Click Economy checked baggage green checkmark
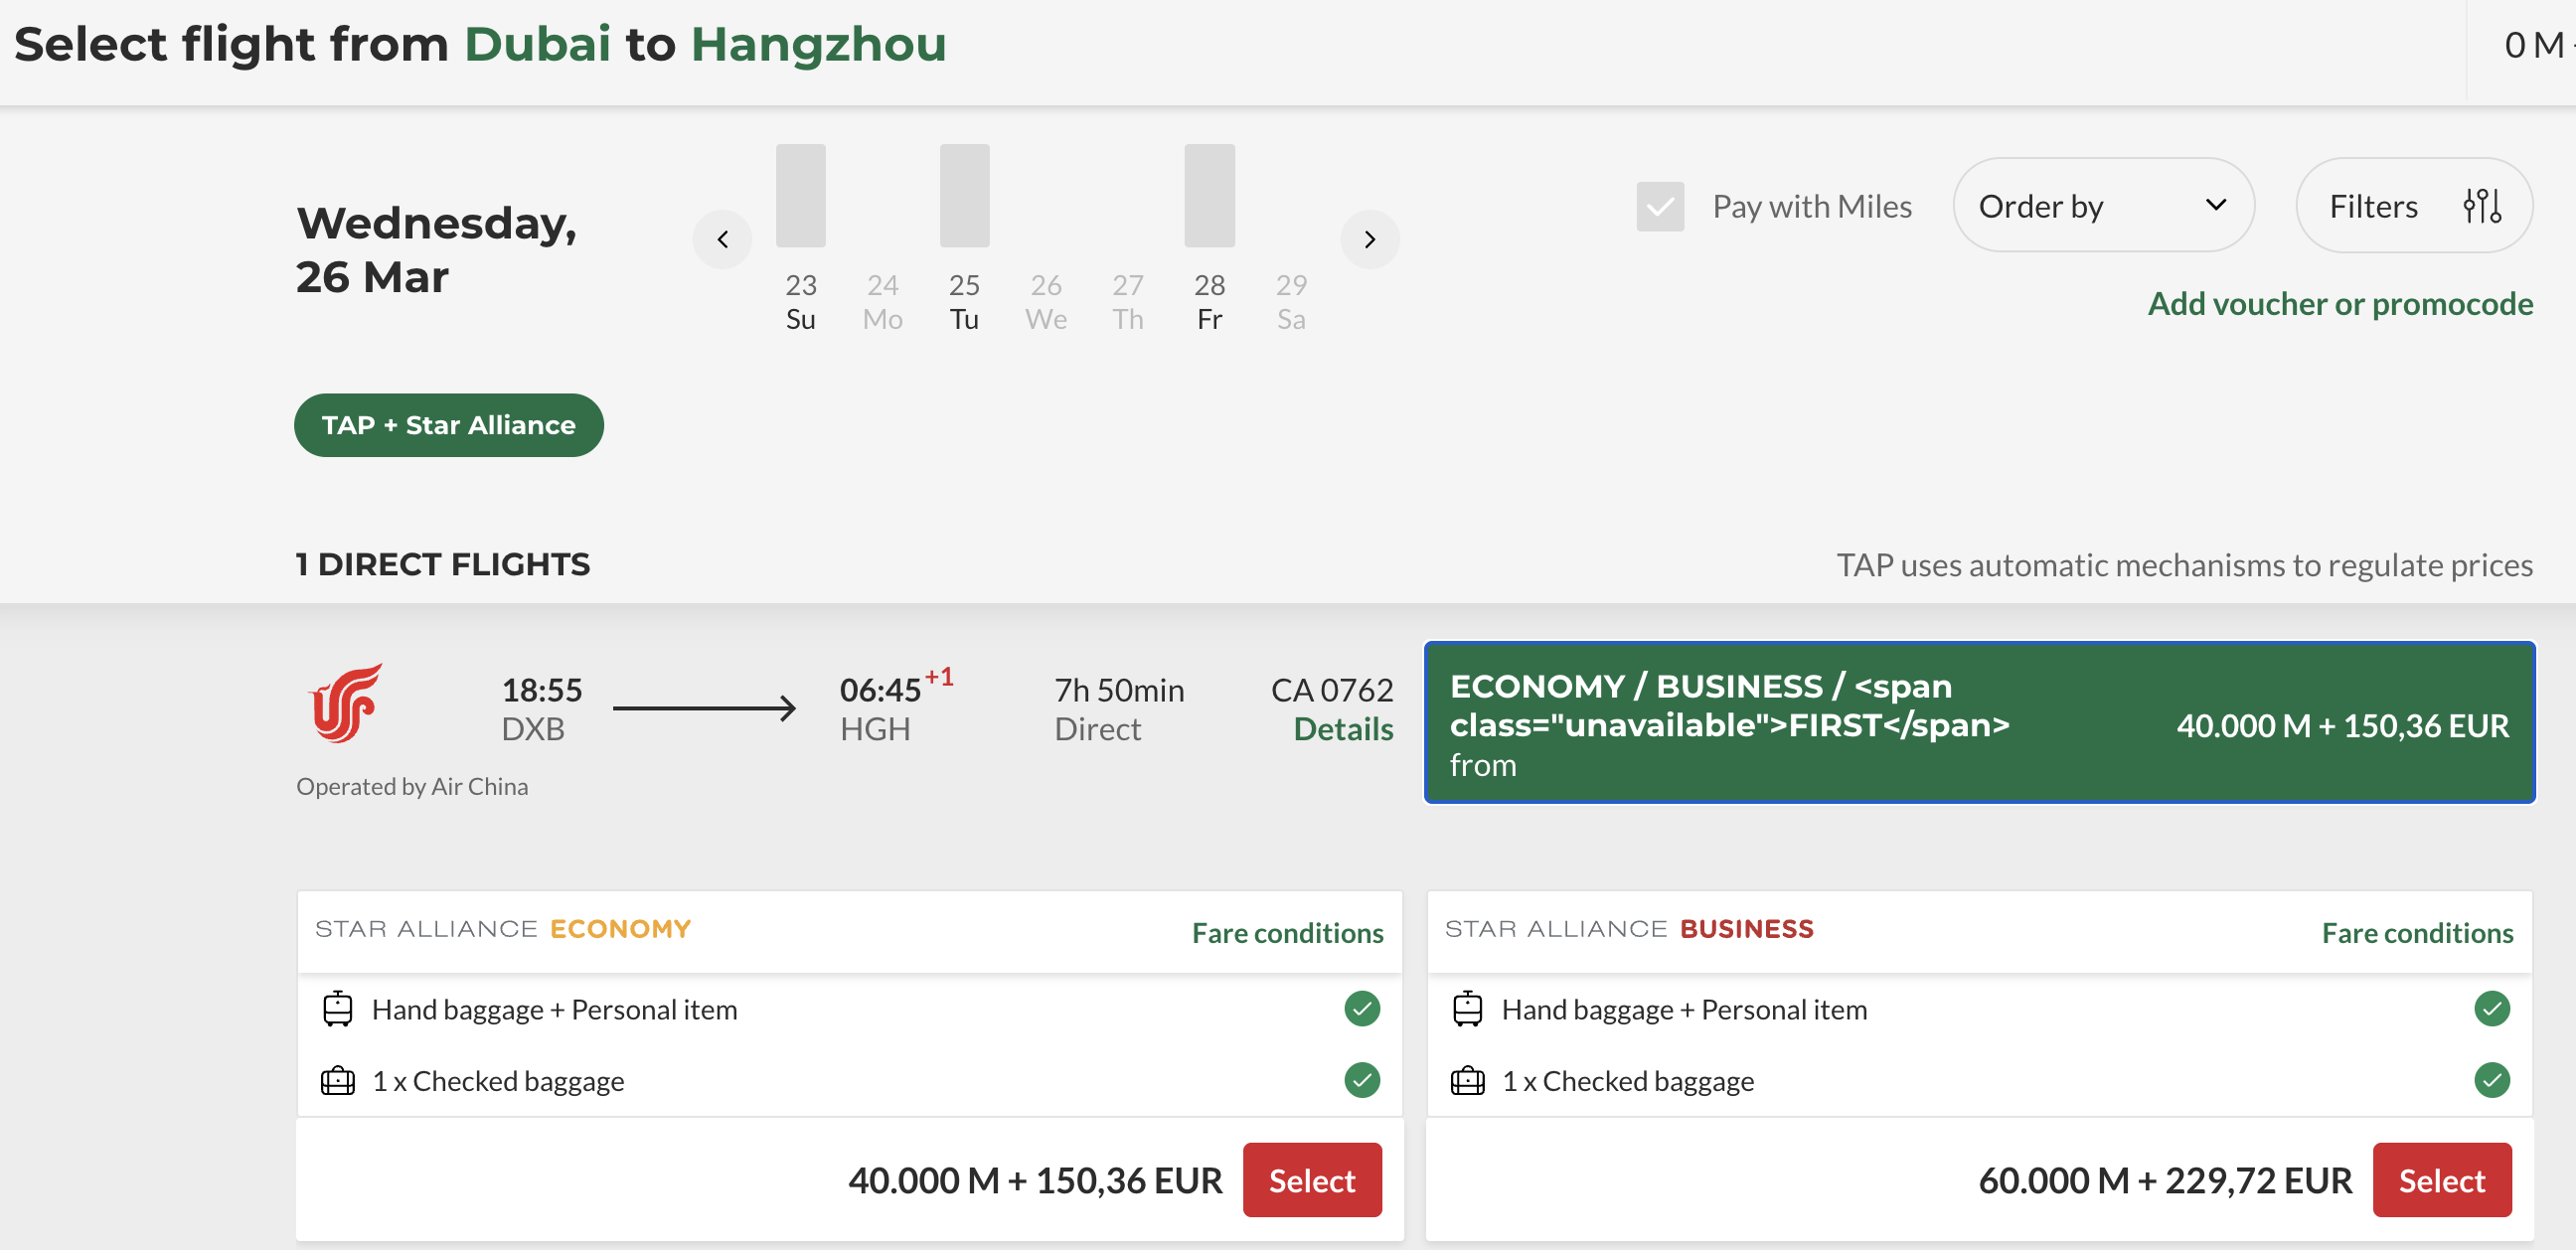Screen dimensions: 2576x1250 click(1362, 1080)
